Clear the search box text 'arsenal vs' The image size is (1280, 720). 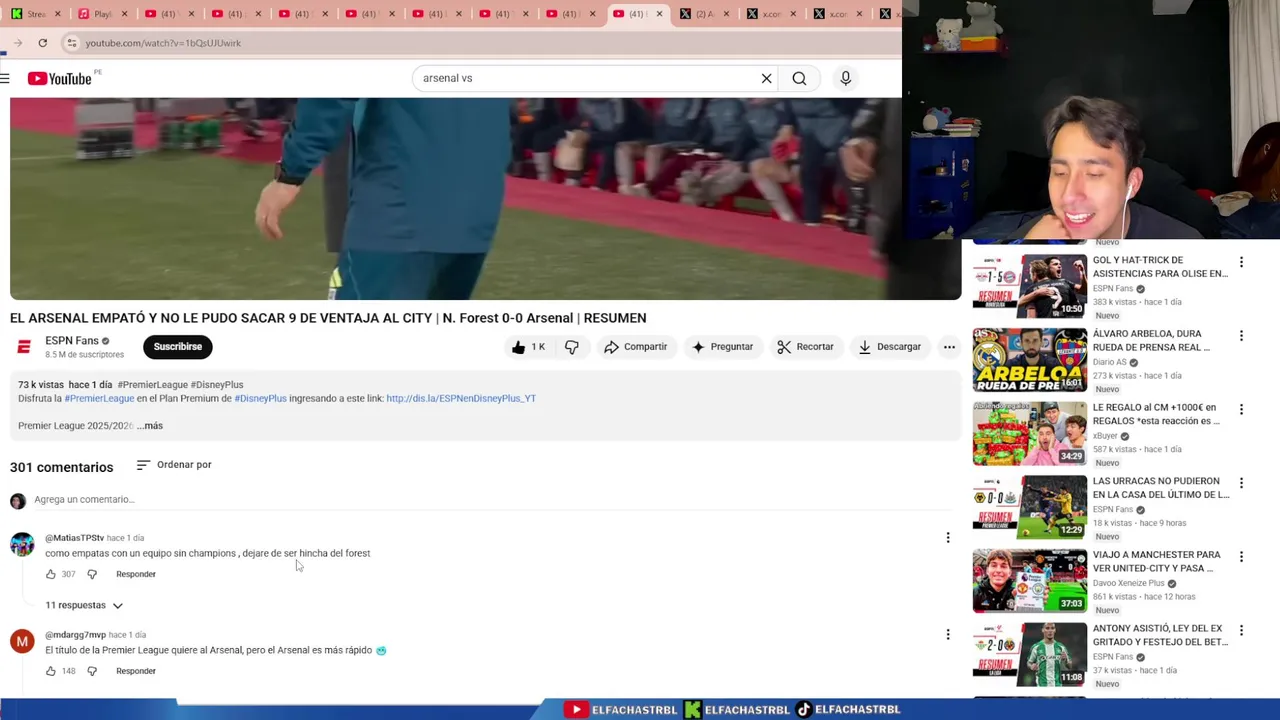[x=766, y=78]
